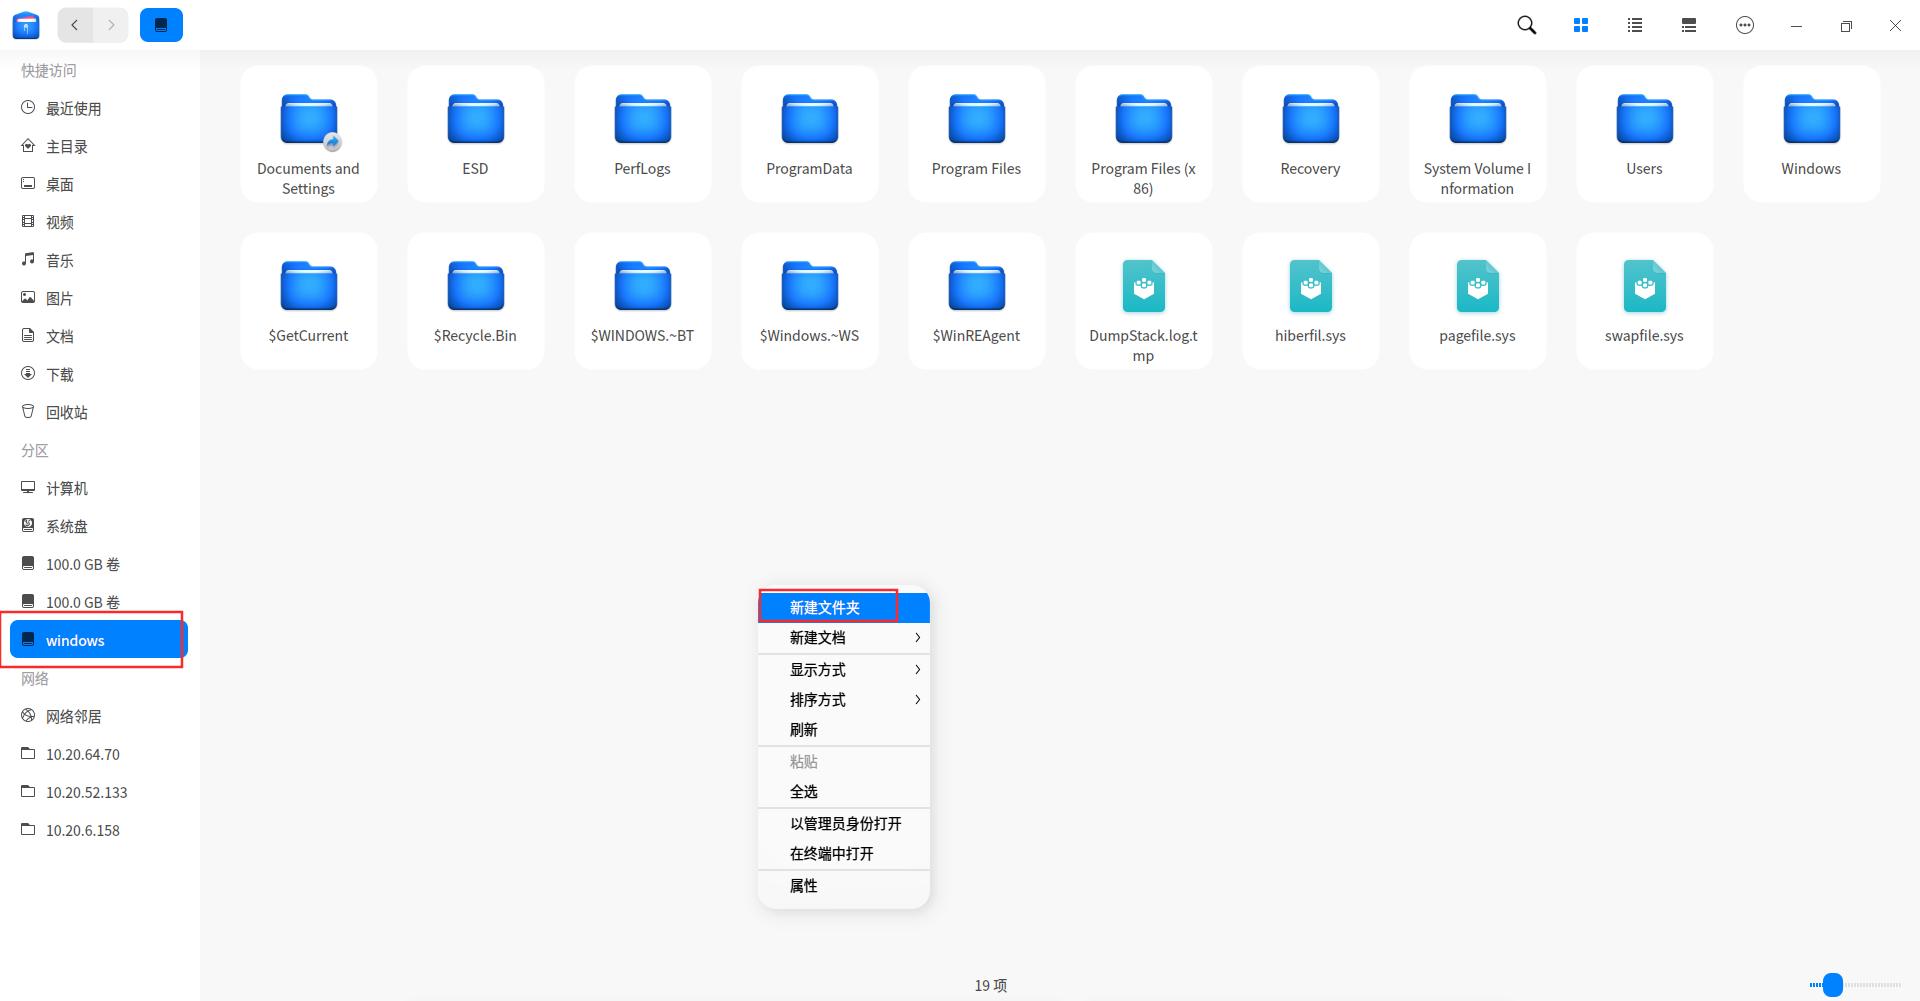Open 下载 in the sidebar
This screenshot has width=1920, height=1001.
pyautogui.click(x=99, y=374)
